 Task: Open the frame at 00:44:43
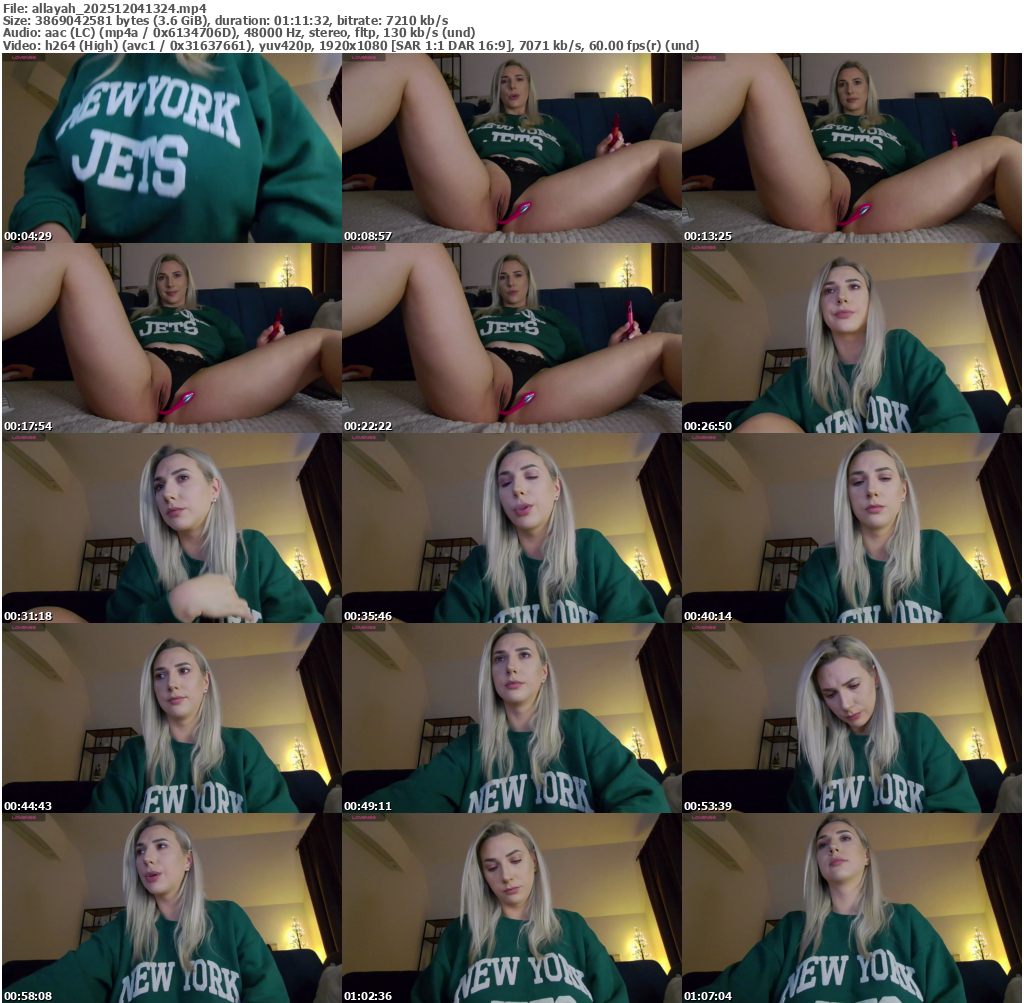tap(172, 718)
